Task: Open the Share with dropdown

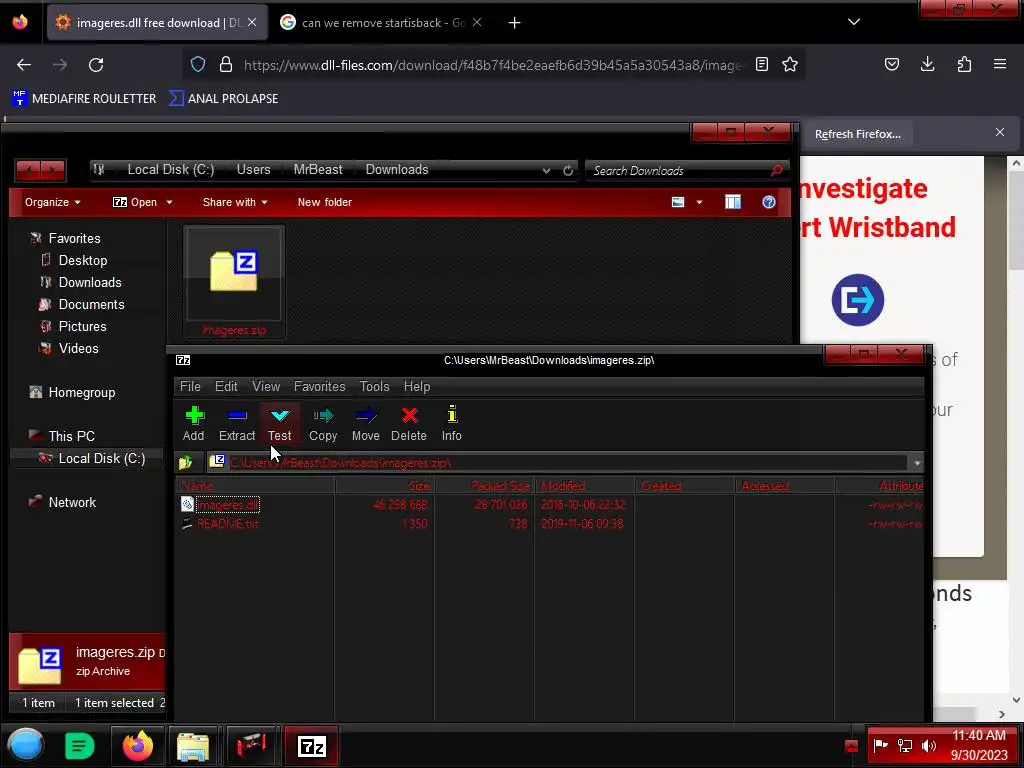Action: pyautogui.click(x=235, y=202)
